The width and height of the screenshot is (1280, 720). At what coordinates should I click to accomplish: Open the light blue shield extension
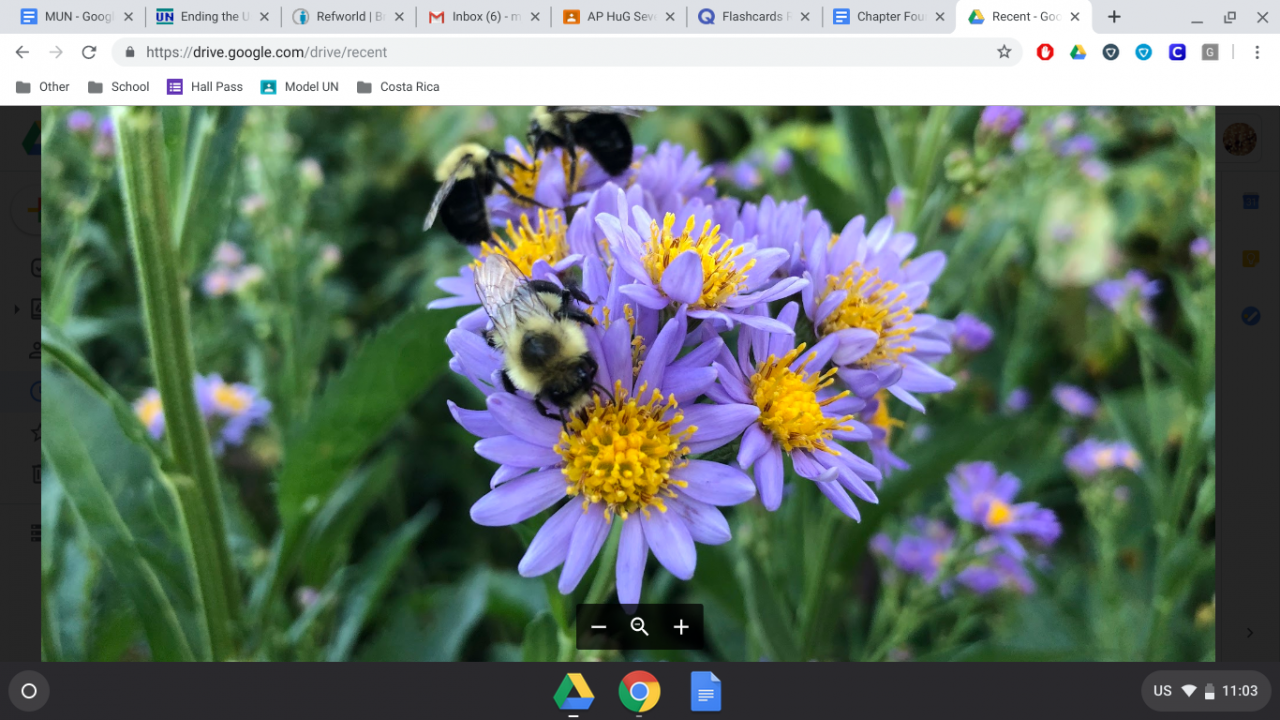coord(1144,52)
